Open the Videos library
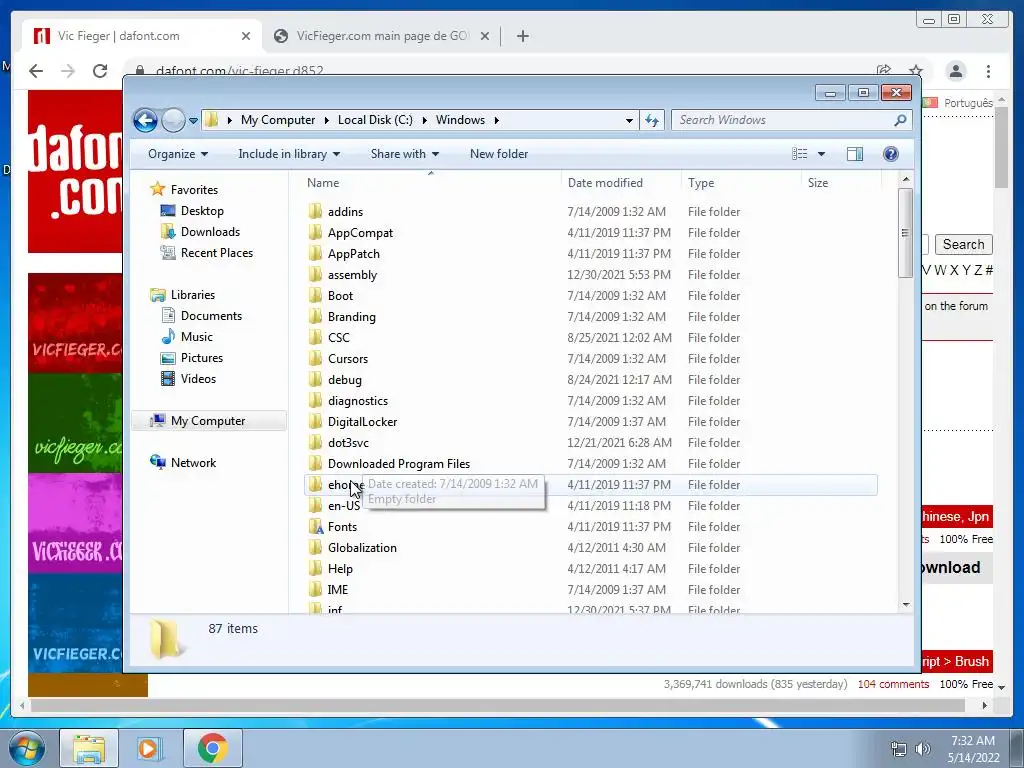Image resolution: width=1024 pixels, height=768 pixels. point(198,379)
